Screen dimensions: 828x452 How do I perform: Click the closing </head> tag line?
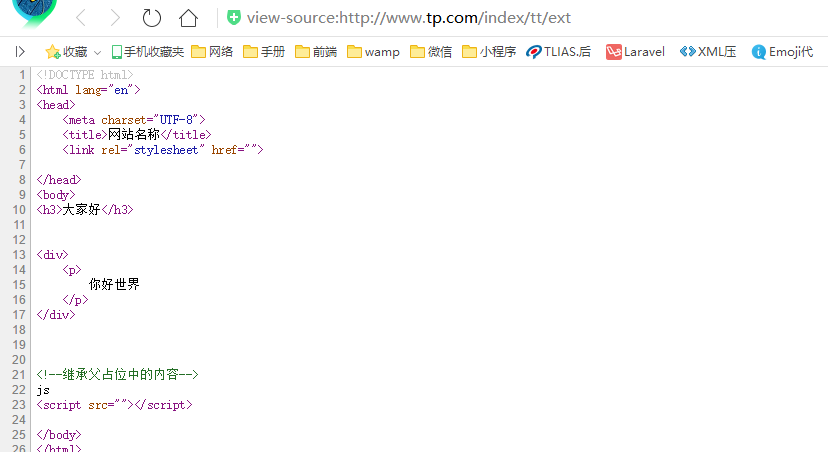[59, 180]
